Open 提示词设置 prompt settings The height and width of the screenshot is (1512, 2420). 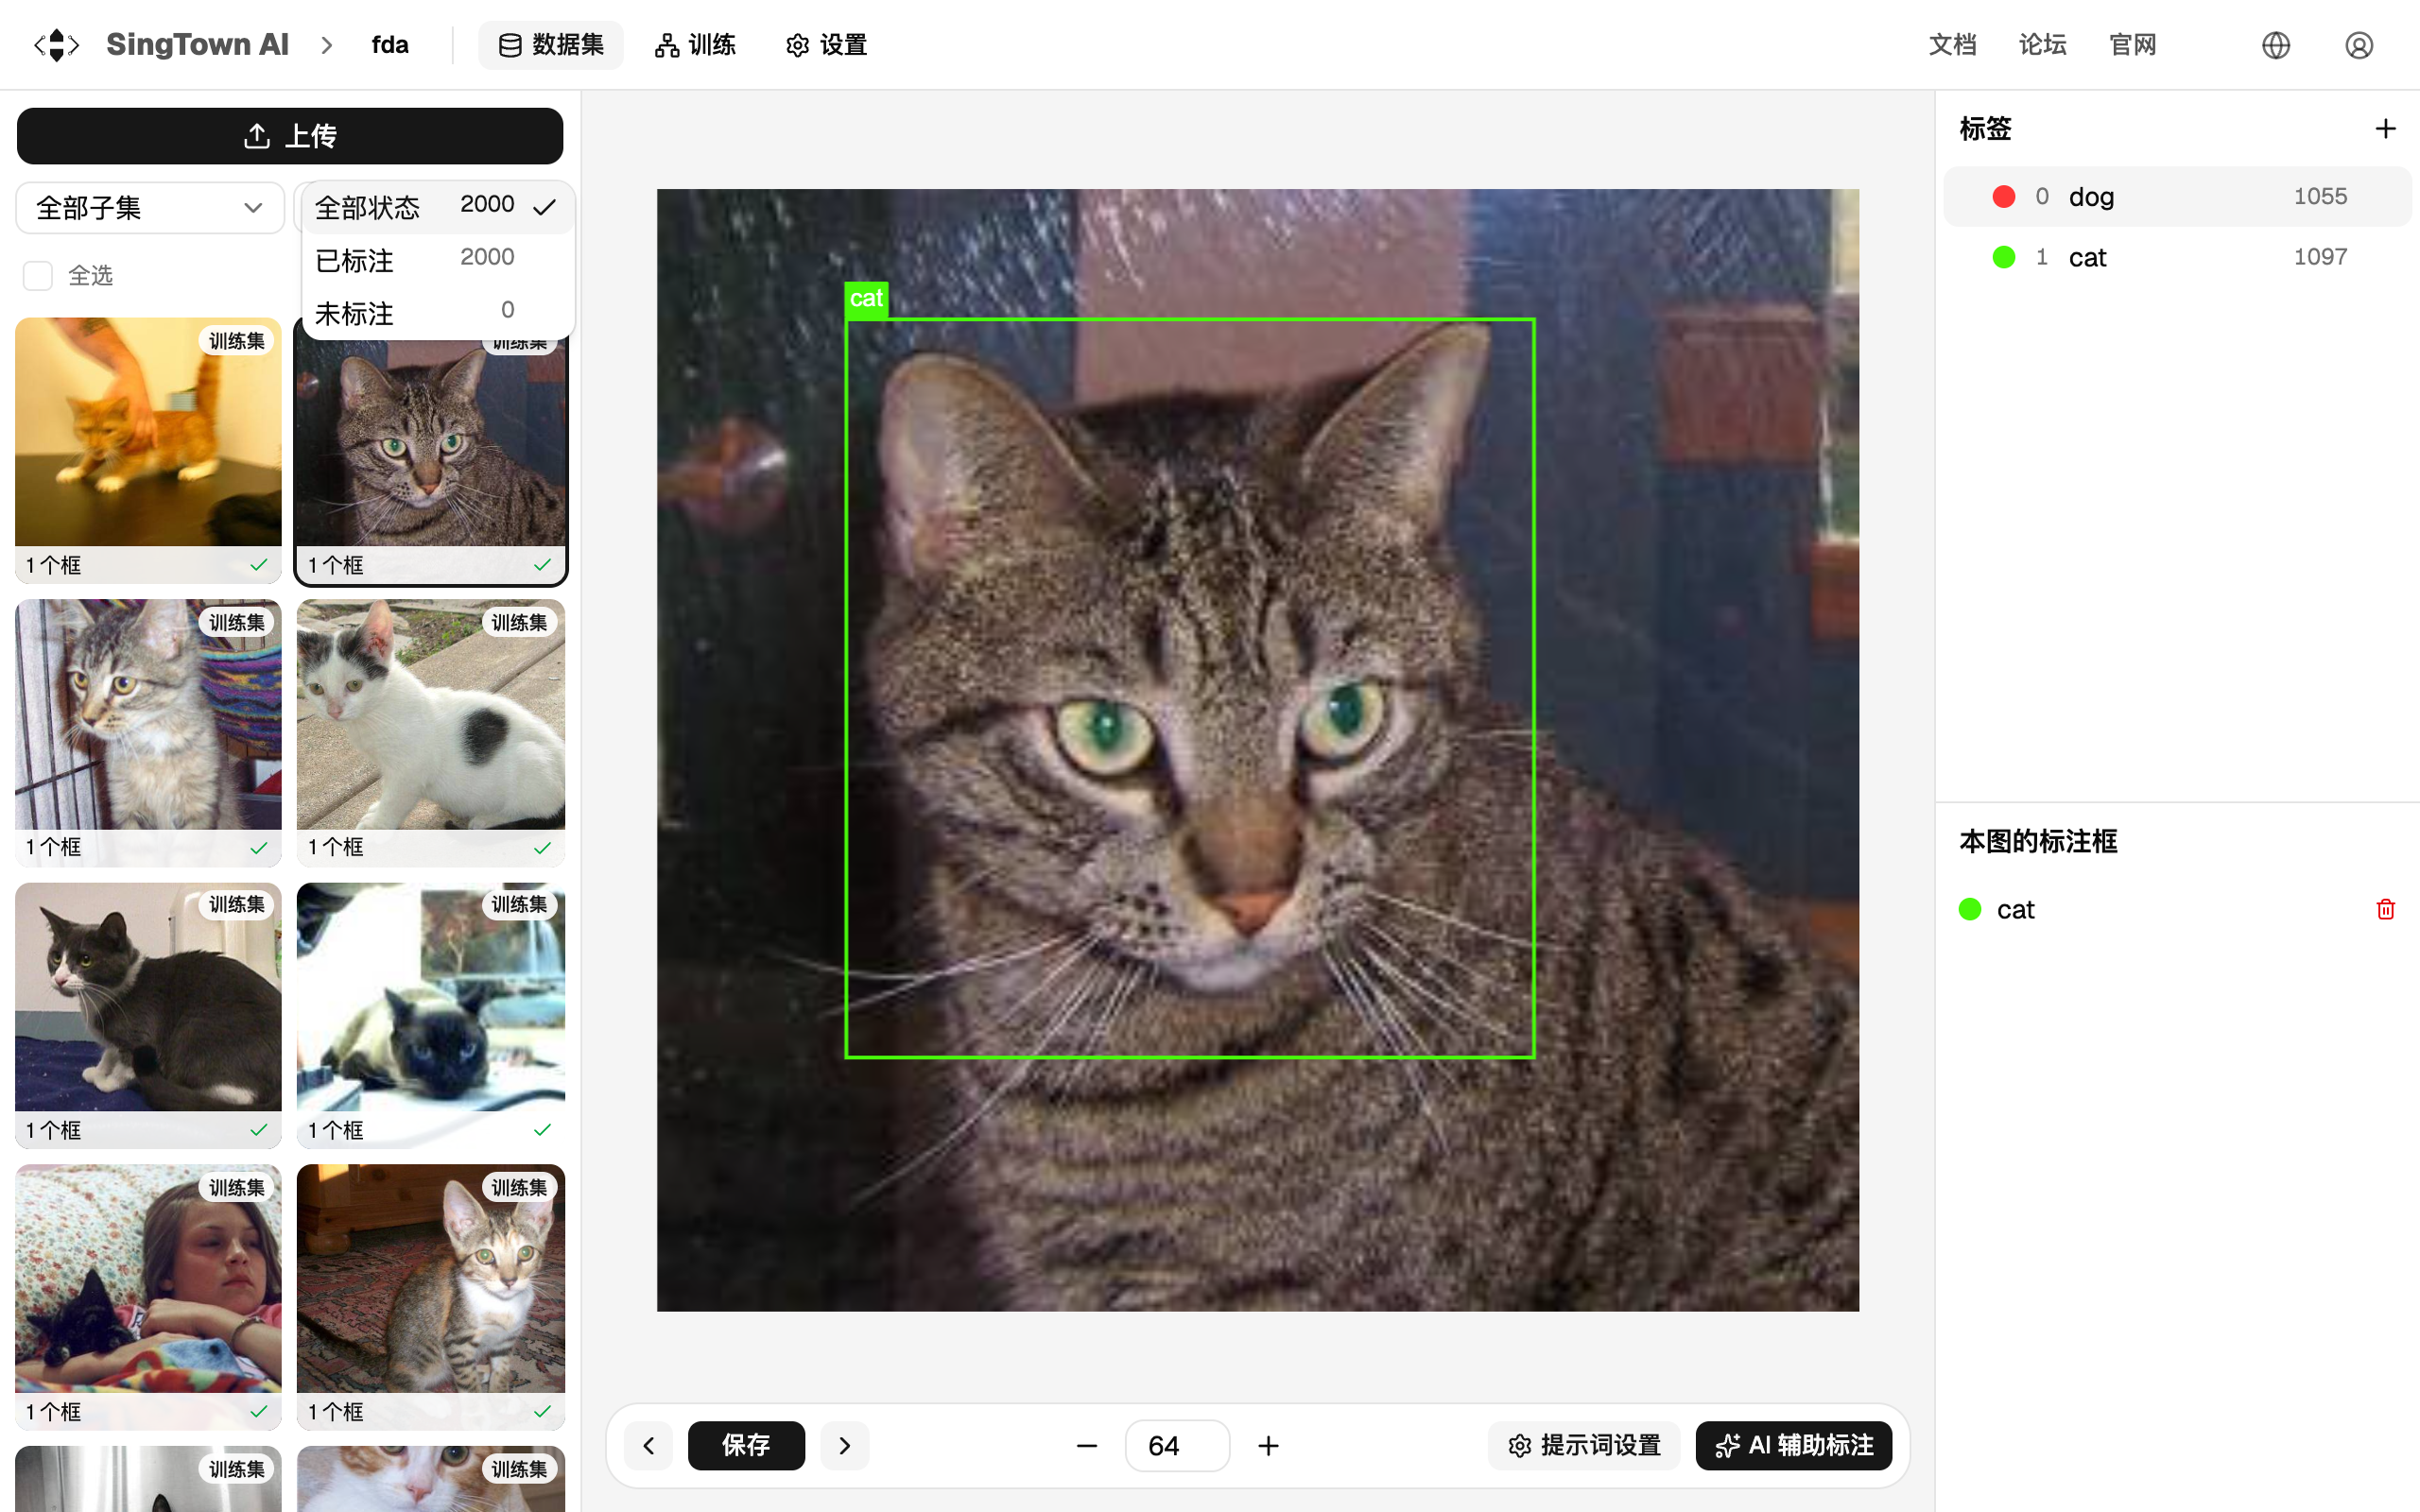coord(1584,1445)
